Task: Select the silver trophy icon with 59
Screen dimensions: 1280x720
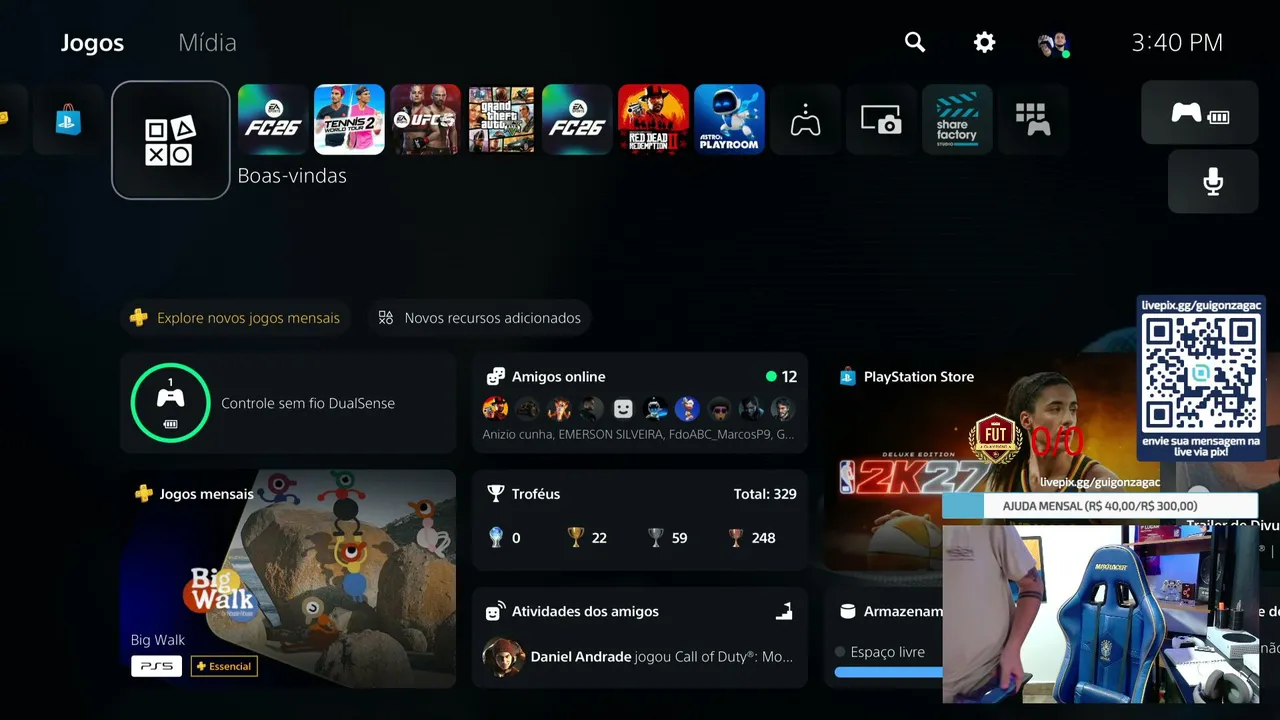Action: 656,538
